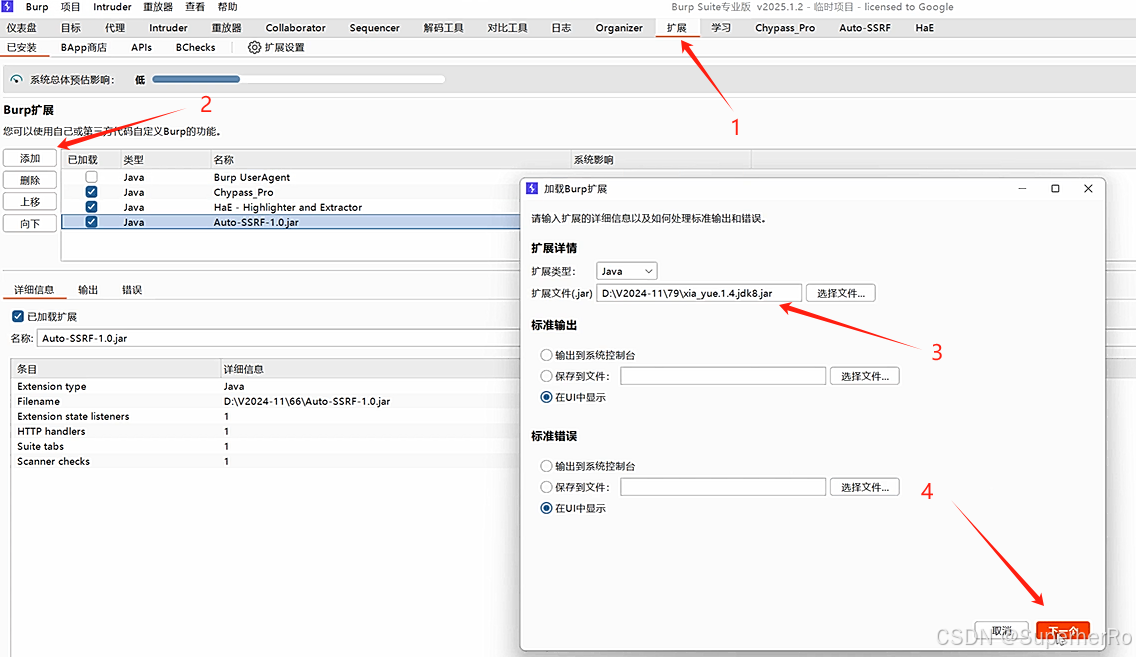Click the system impact progress bar
This screenshot has height=657, width=1136.
coord(298,79)
